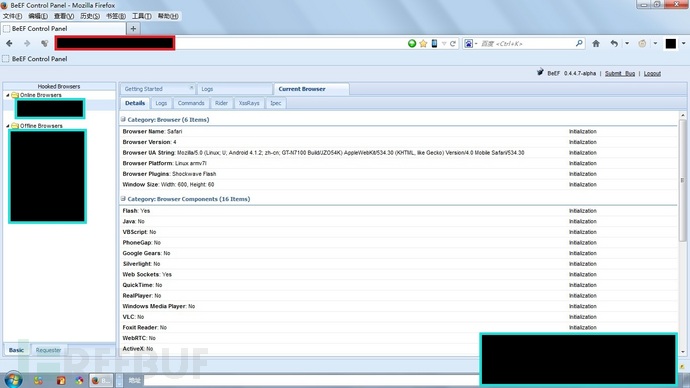Screen dimensions: 690x388
Task: Open the search engine selector dropdown arrow
Action: [x=476, y=44]
